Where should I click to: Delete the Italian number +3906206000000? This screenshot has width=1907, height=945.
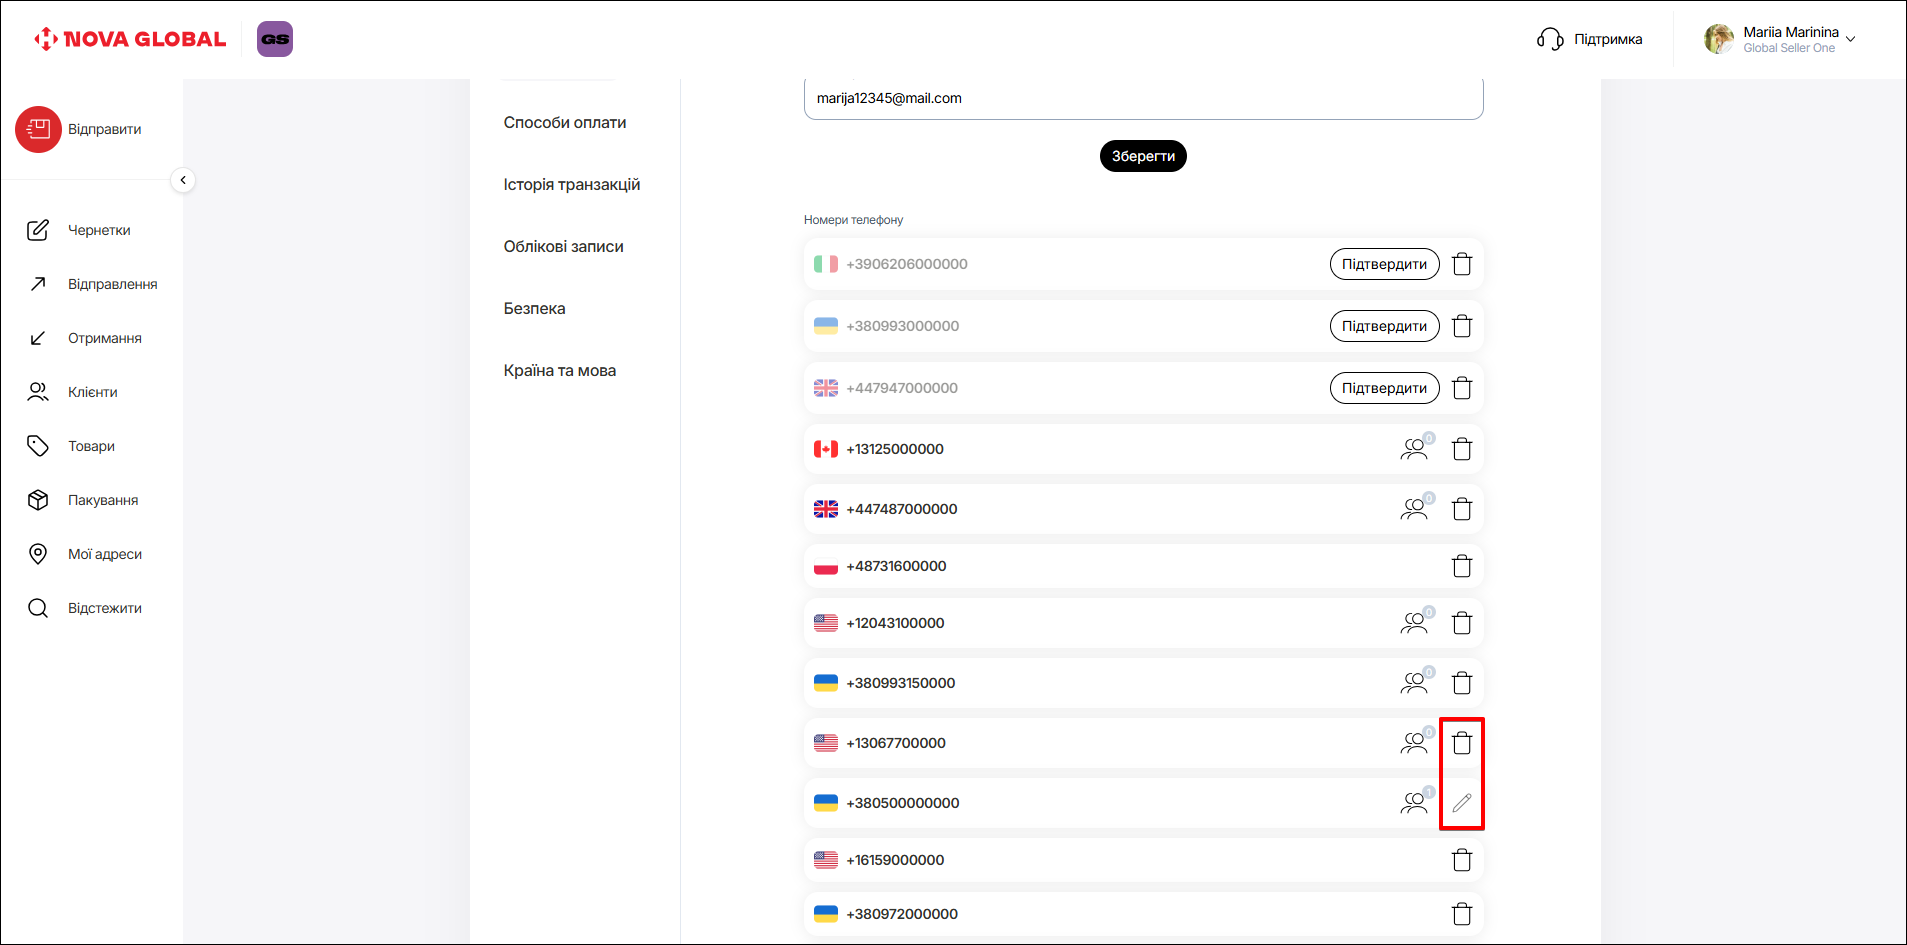(x=1461, y=264)
